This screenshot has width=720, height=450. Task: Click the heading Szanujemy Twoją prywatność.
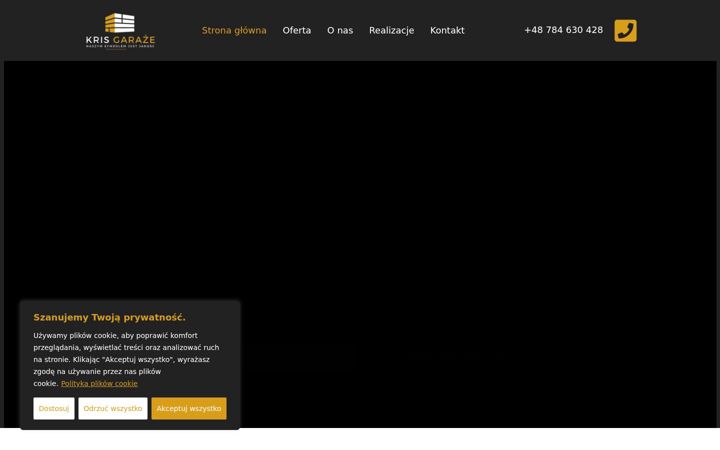109,317
